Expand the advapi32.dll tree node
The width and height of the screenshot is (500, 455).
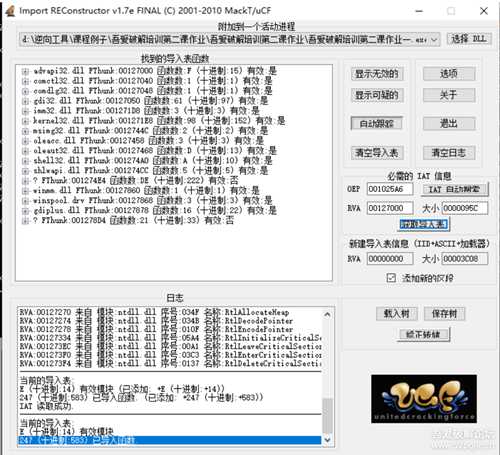coord(25,71)
